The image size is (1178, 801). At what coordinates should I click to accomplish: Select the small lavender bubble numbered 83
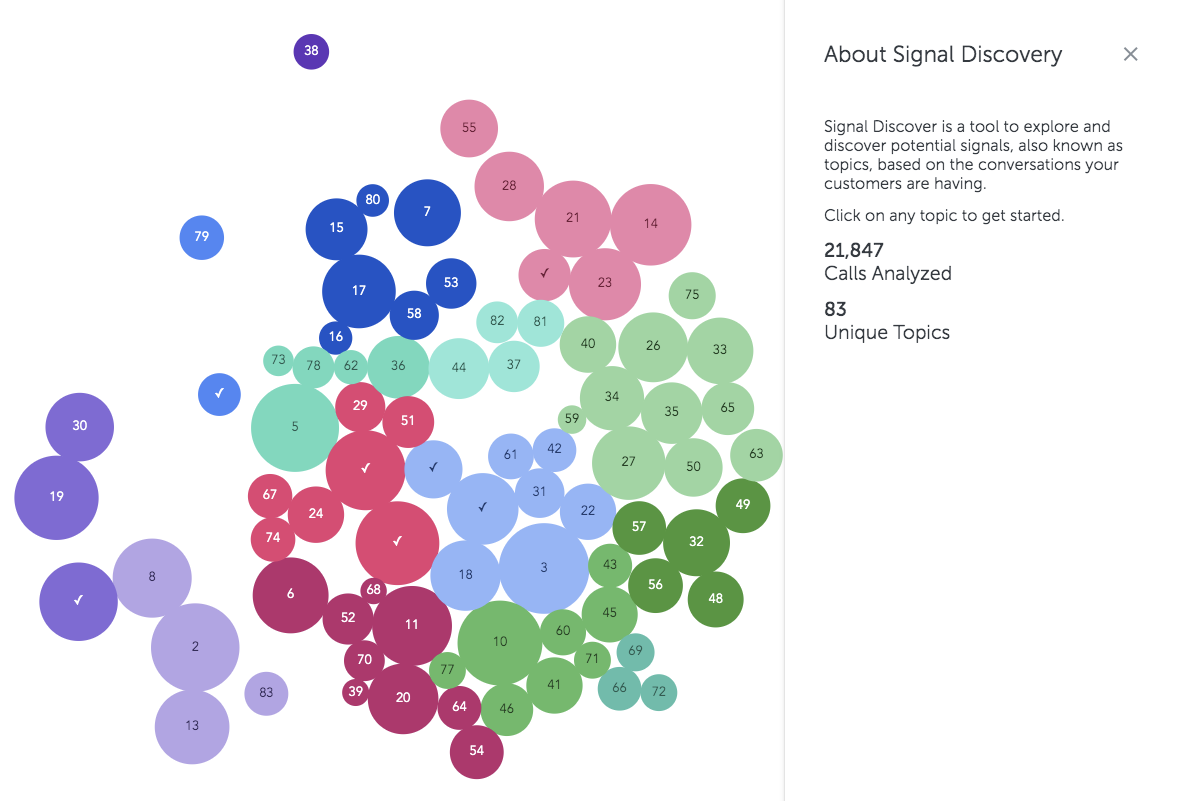266,693
